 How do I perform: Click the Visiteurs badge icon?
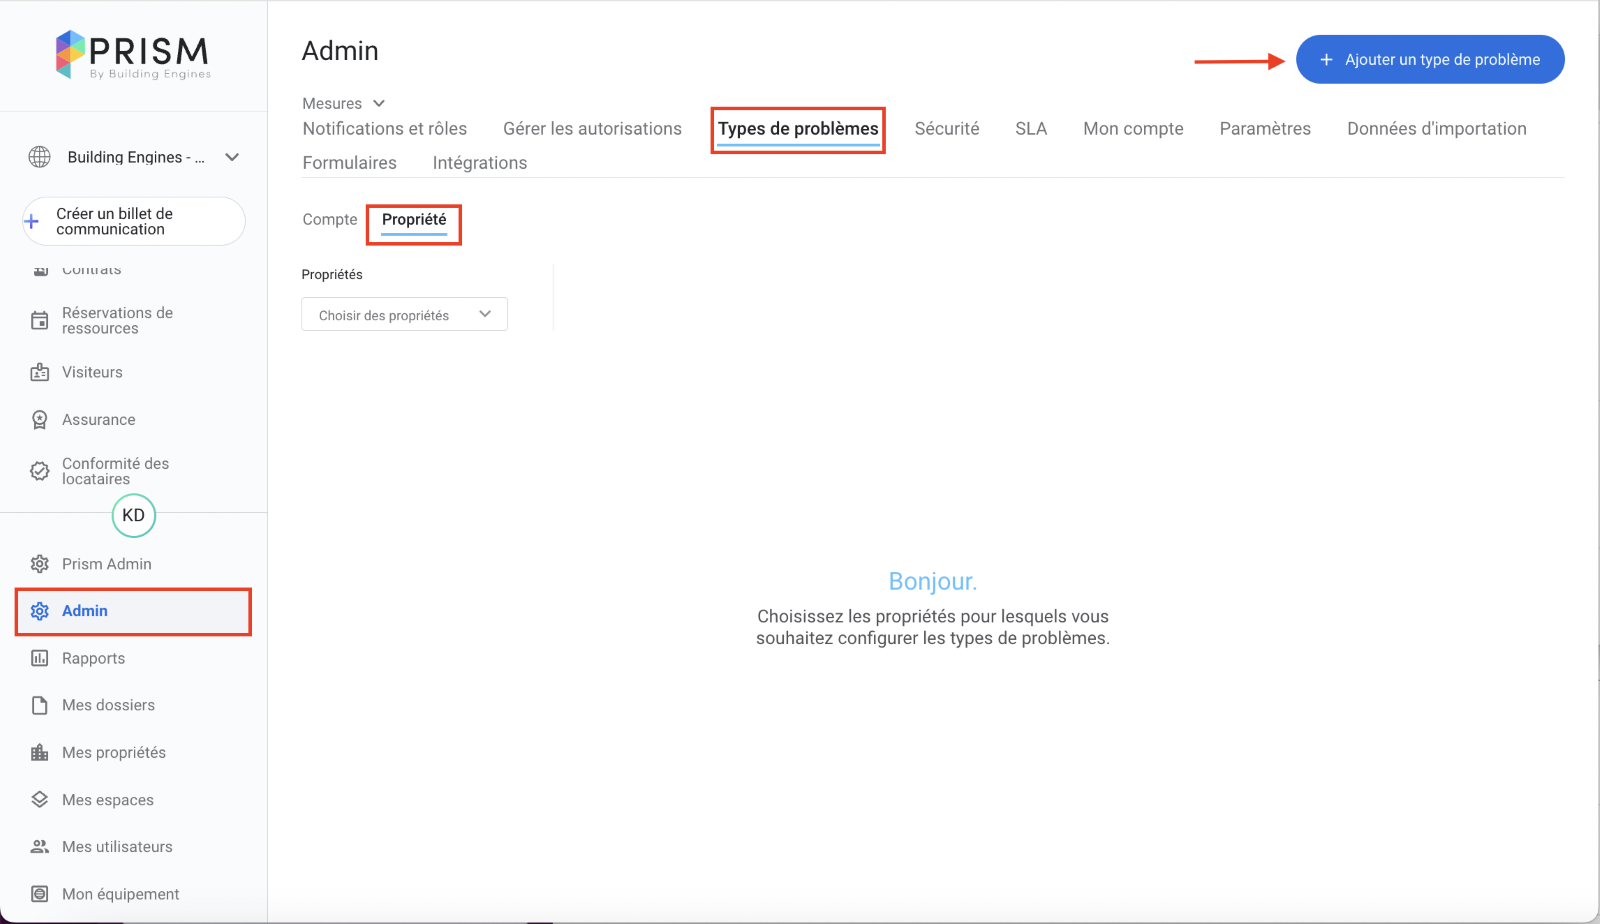40,372
